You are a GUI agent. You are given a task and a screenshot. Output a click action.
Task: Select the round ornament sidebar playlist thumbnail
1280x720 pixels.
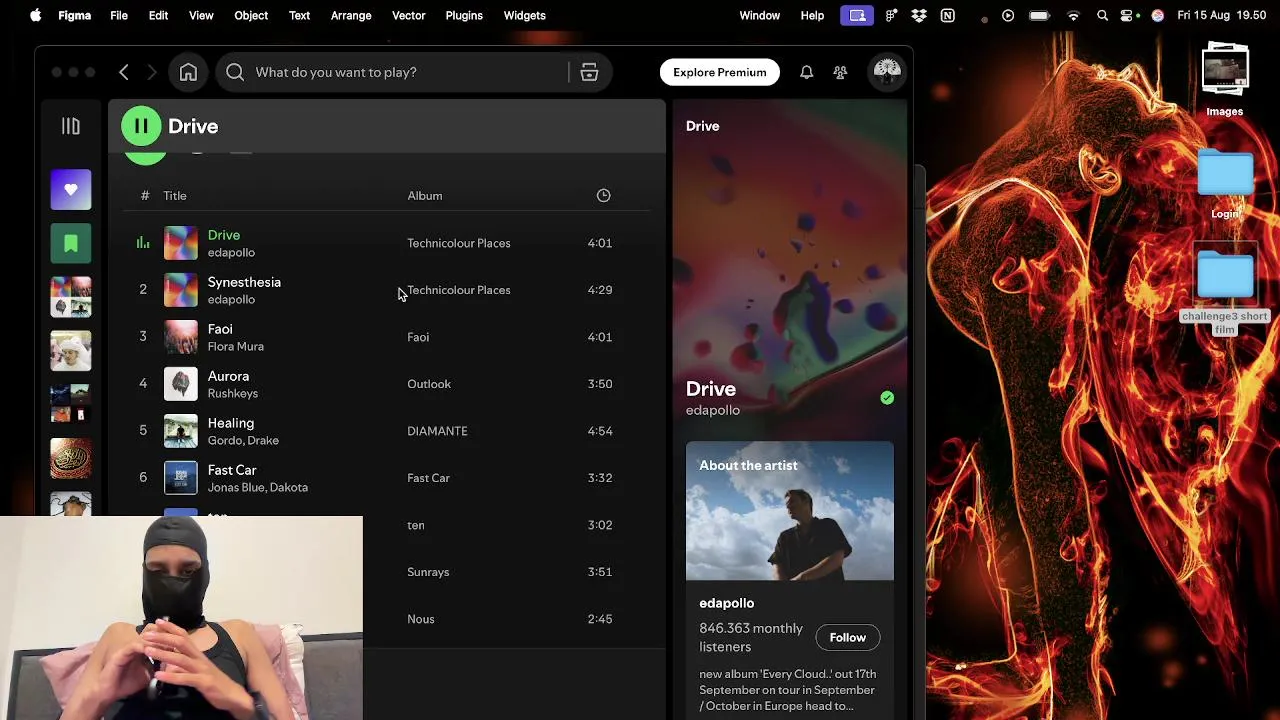tap(71, 458)
